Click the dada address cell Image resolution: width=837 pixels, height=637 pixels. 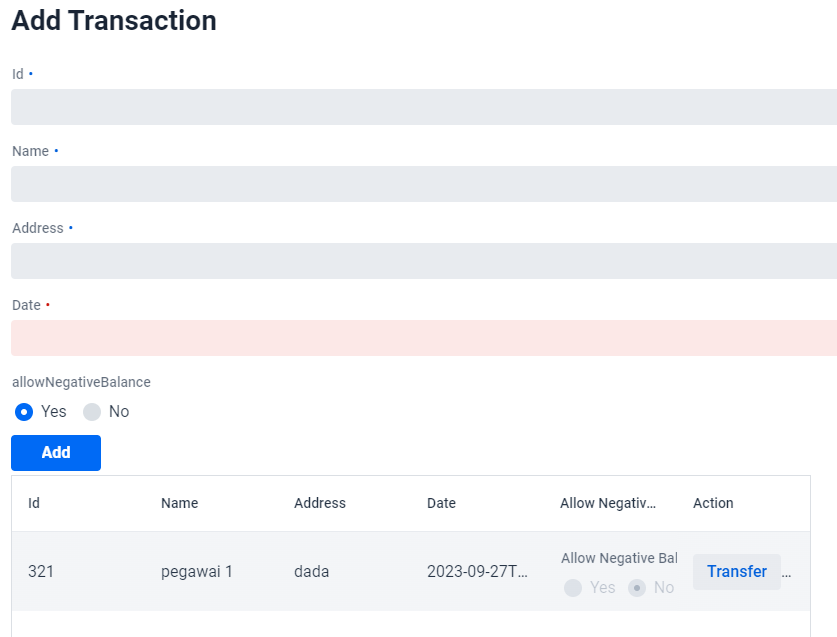click(312, 572)
